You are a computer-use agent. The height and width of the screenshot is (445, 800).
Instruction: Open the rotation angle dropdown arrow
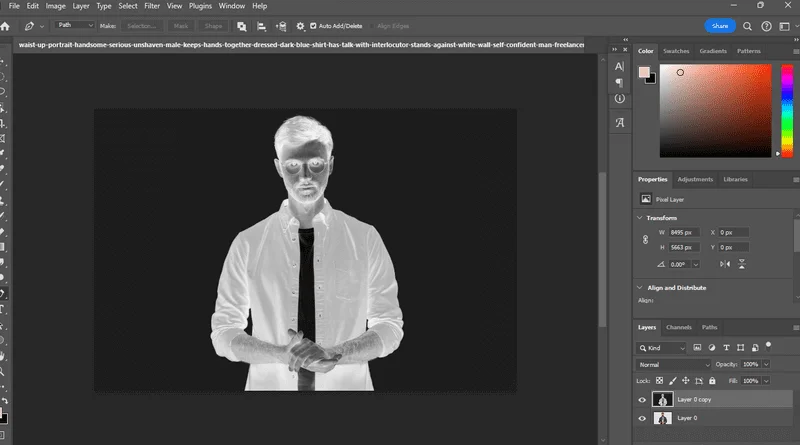coord(695,264)
